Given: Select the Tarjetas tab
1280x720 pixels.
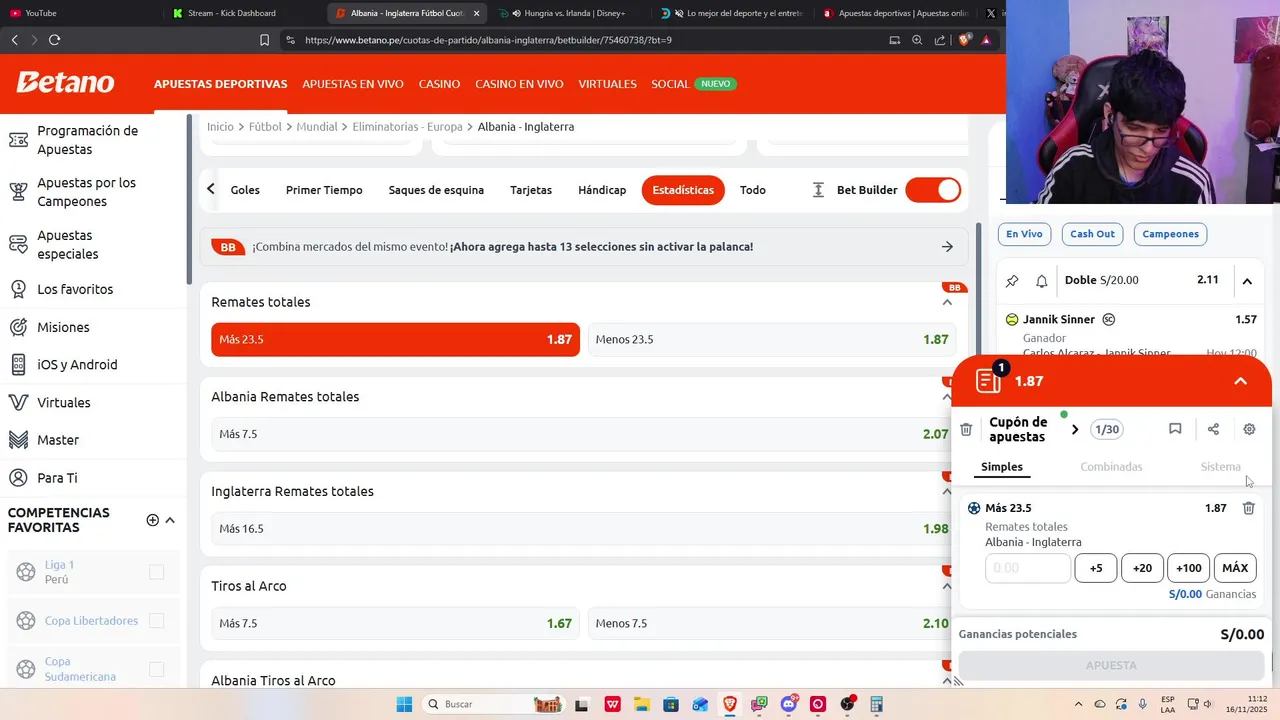Looking at the screenshot, I should click(531, 190).
